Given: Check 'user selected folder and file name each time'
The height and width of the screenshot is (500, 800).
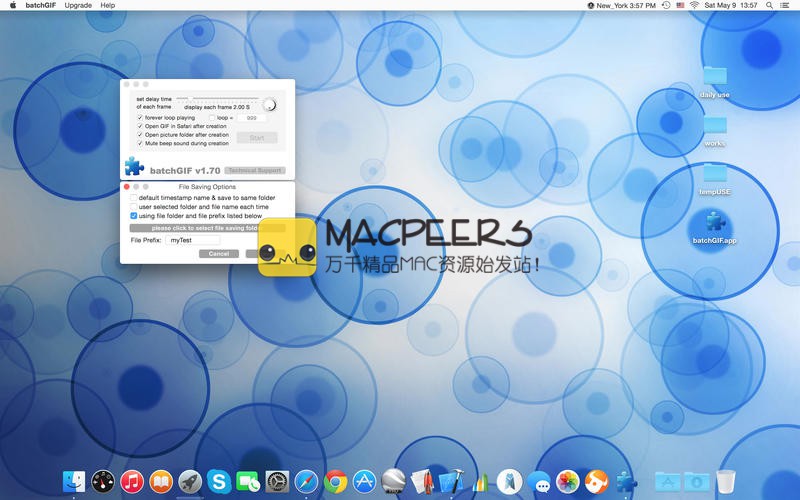Looking at the screenshot, I should [134, 207].
